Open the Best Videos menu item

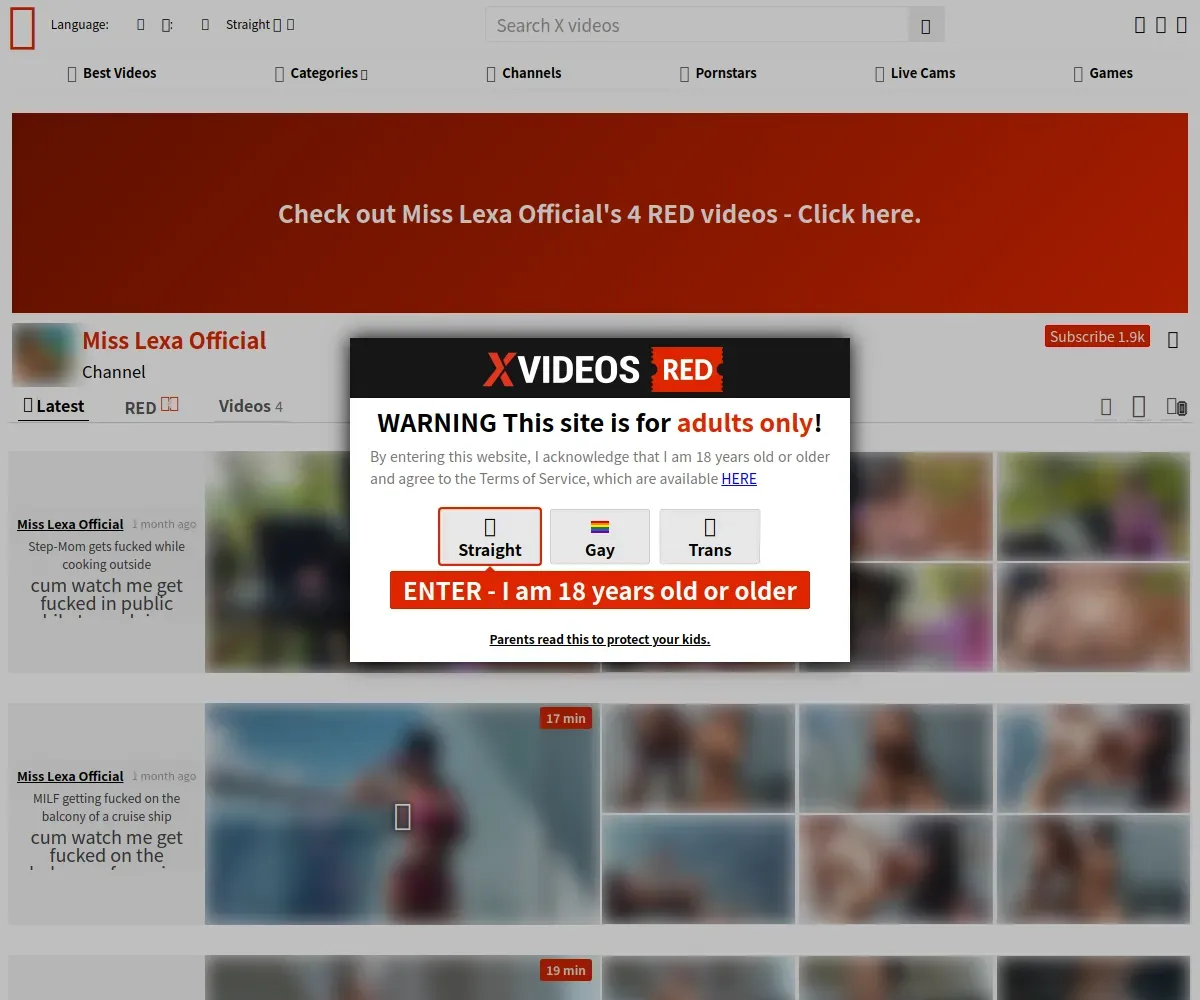[111, 73]
